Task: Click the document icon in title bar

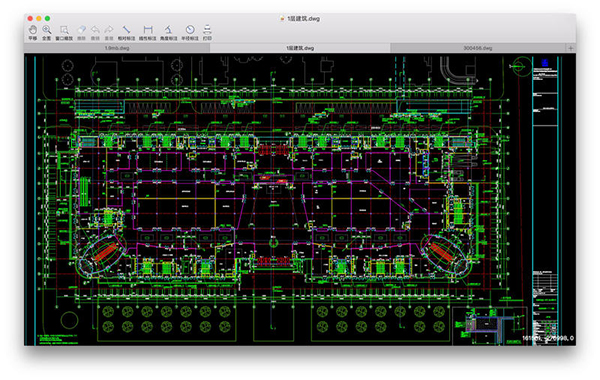Action: (282, 18)
